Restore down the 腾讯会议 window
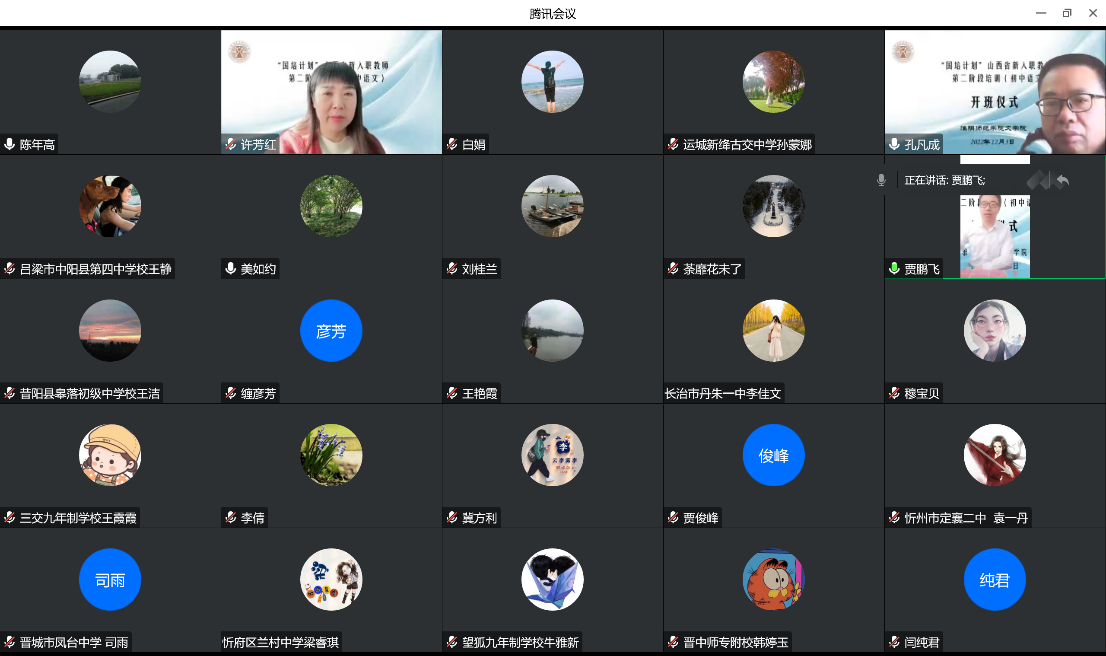This screenshot has height=656, width=1106. [1067, 13]
